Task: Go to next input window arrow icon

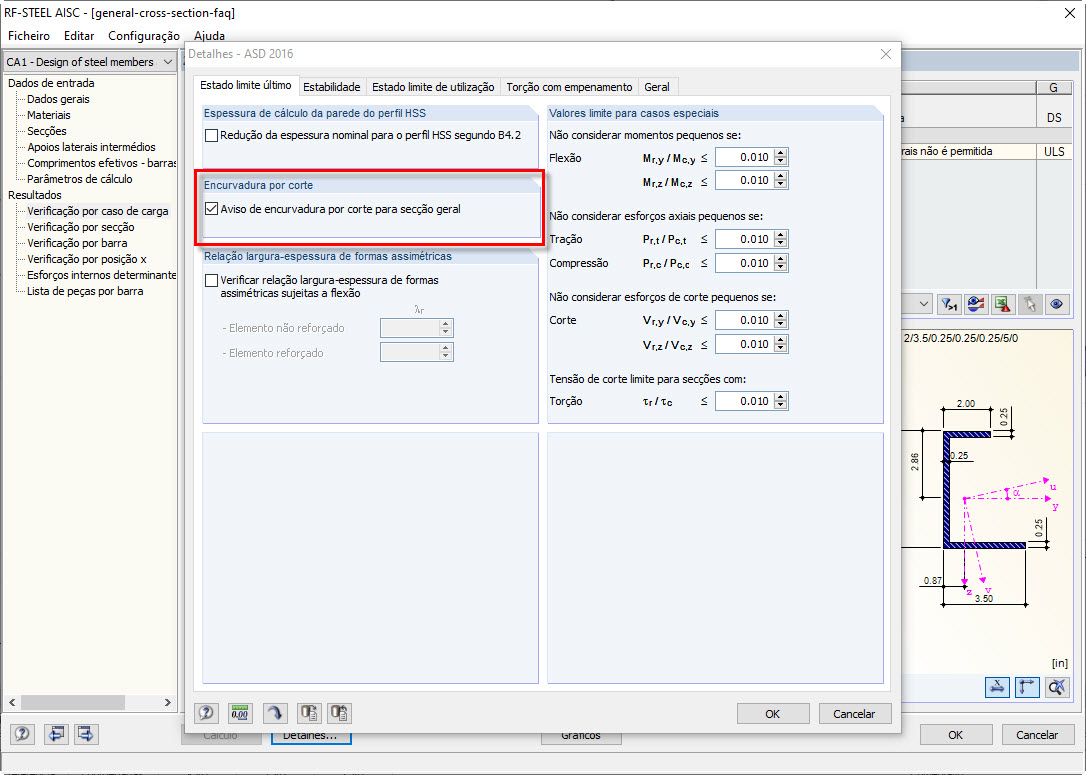Action: (86, 733)
